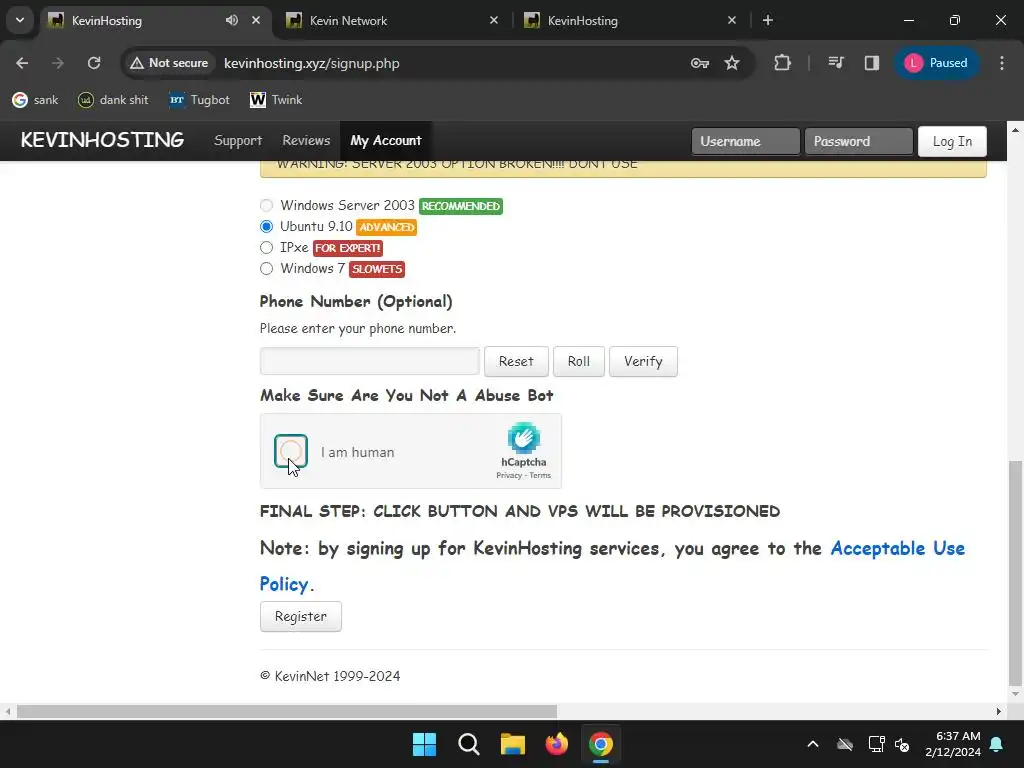Click the Log In button
Screen dimensions: 1024x768
952,142
